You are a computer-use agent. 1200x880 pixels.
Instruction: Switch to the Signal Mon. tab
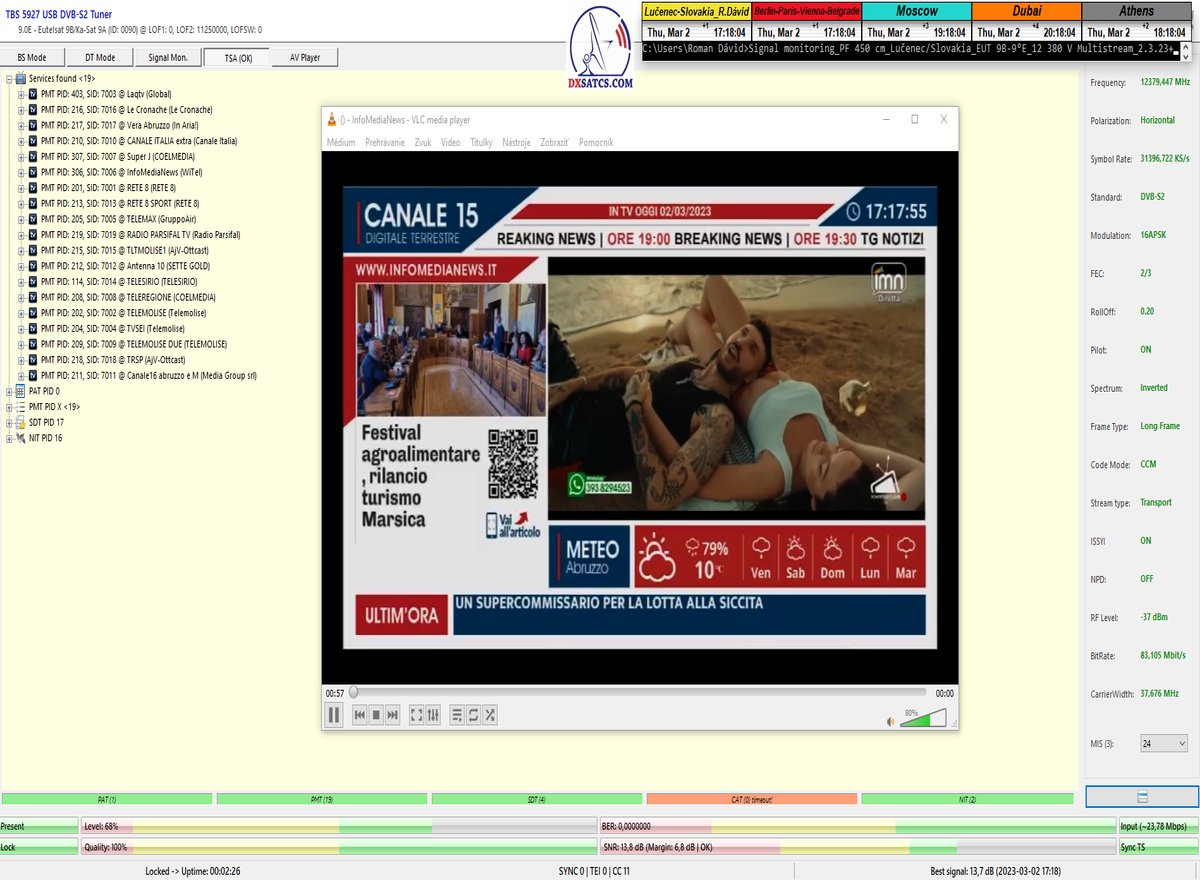[x=168, y=57]
